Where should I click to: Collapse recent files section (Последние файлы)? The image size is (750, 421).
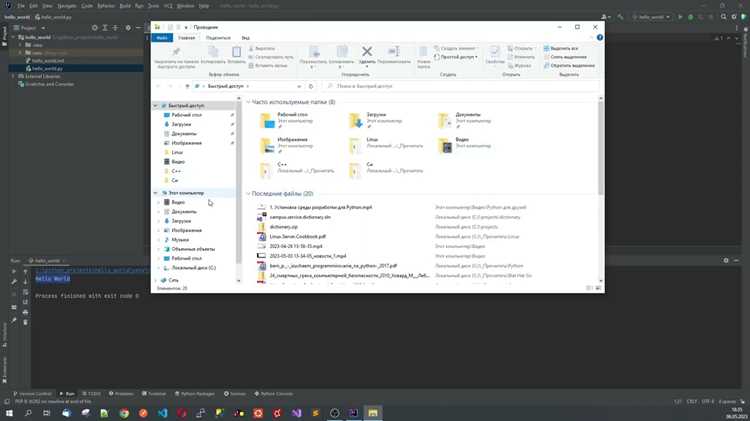click(x=248, y=194)
